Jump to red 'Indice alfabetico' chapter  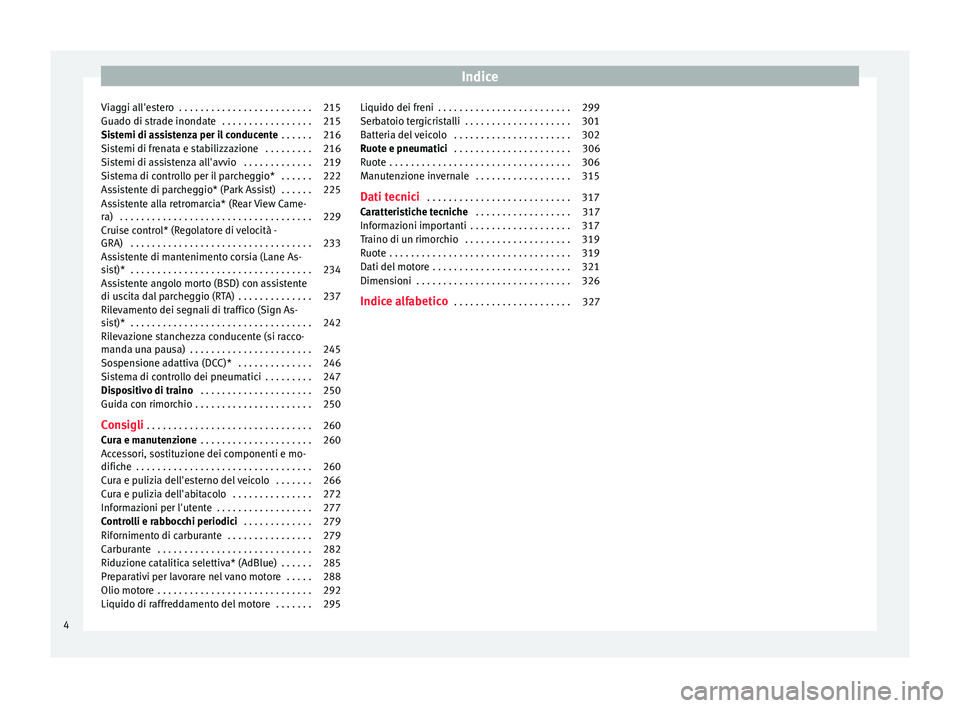(x=404, y=301)
